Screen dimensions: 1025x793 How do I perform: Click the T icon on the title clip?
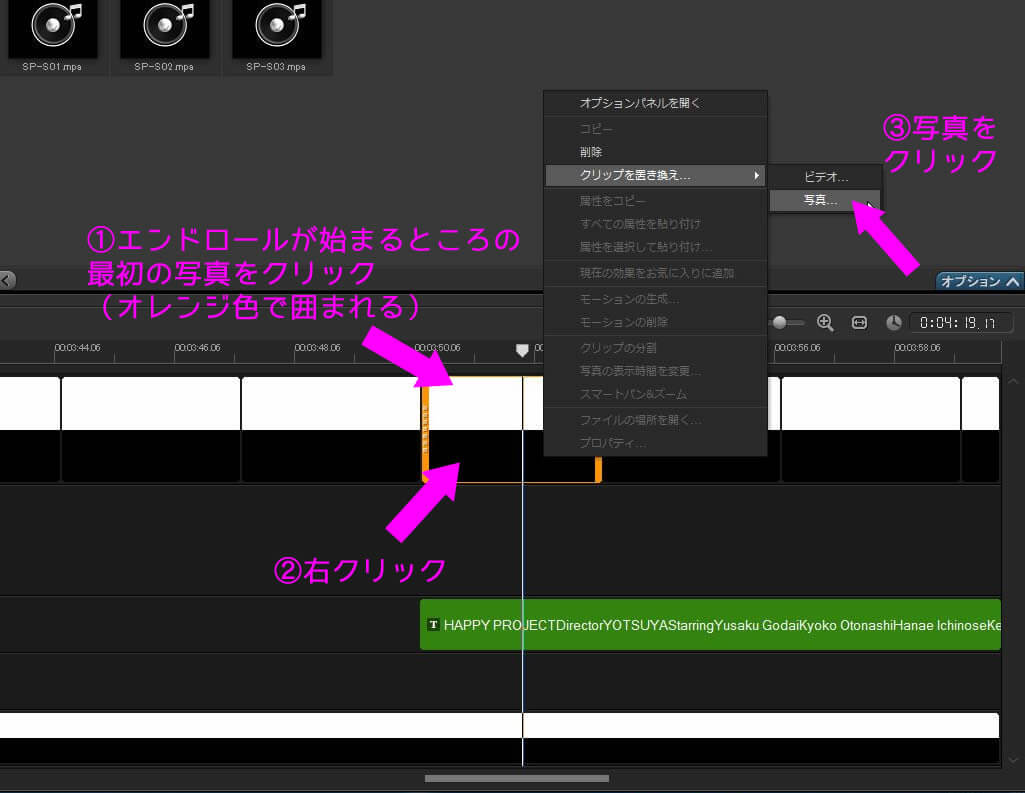tap(433, 625)
